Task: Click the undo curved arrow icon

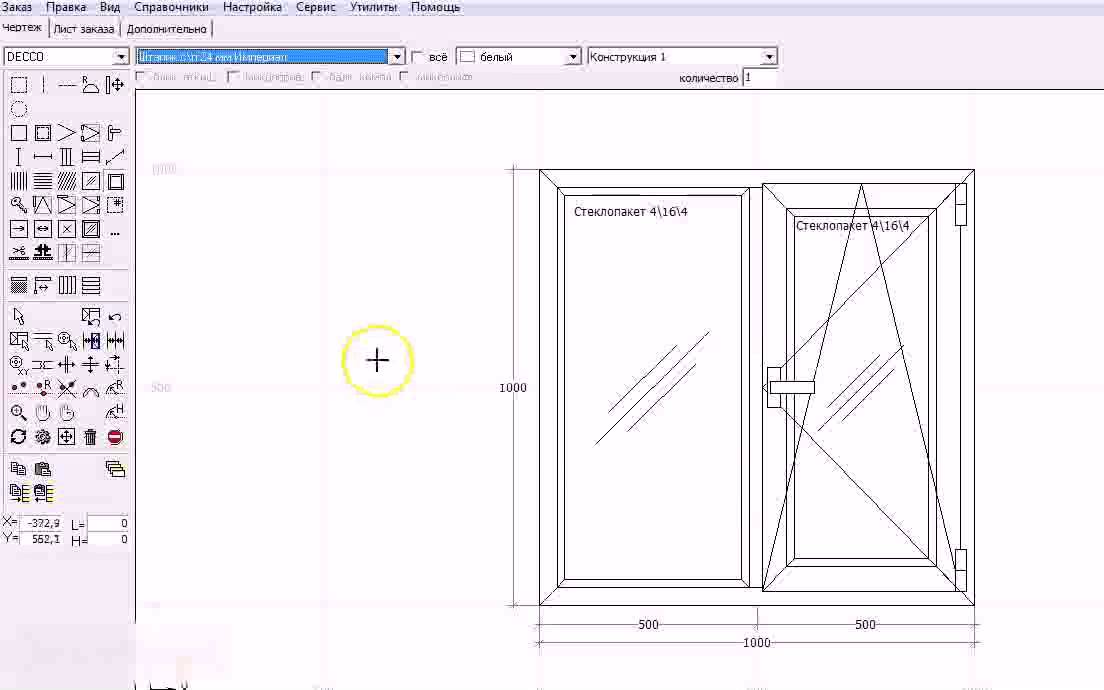Action: [115, 317]
